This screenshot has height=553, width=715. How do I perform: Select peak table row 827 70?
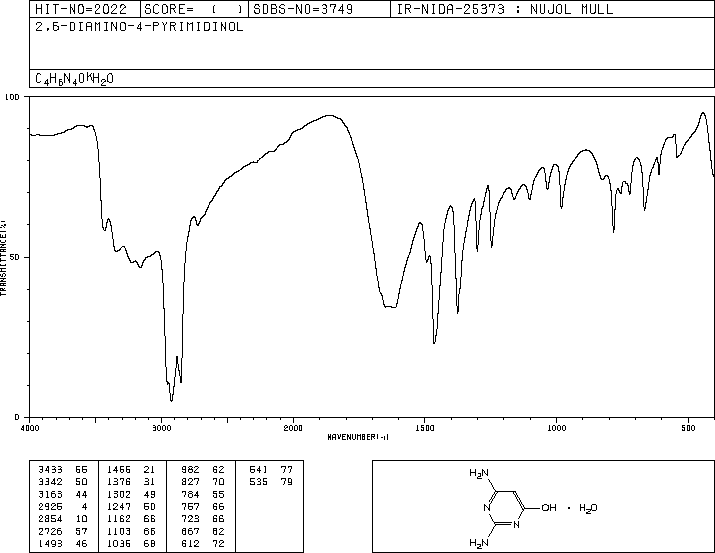click(203, 481)
